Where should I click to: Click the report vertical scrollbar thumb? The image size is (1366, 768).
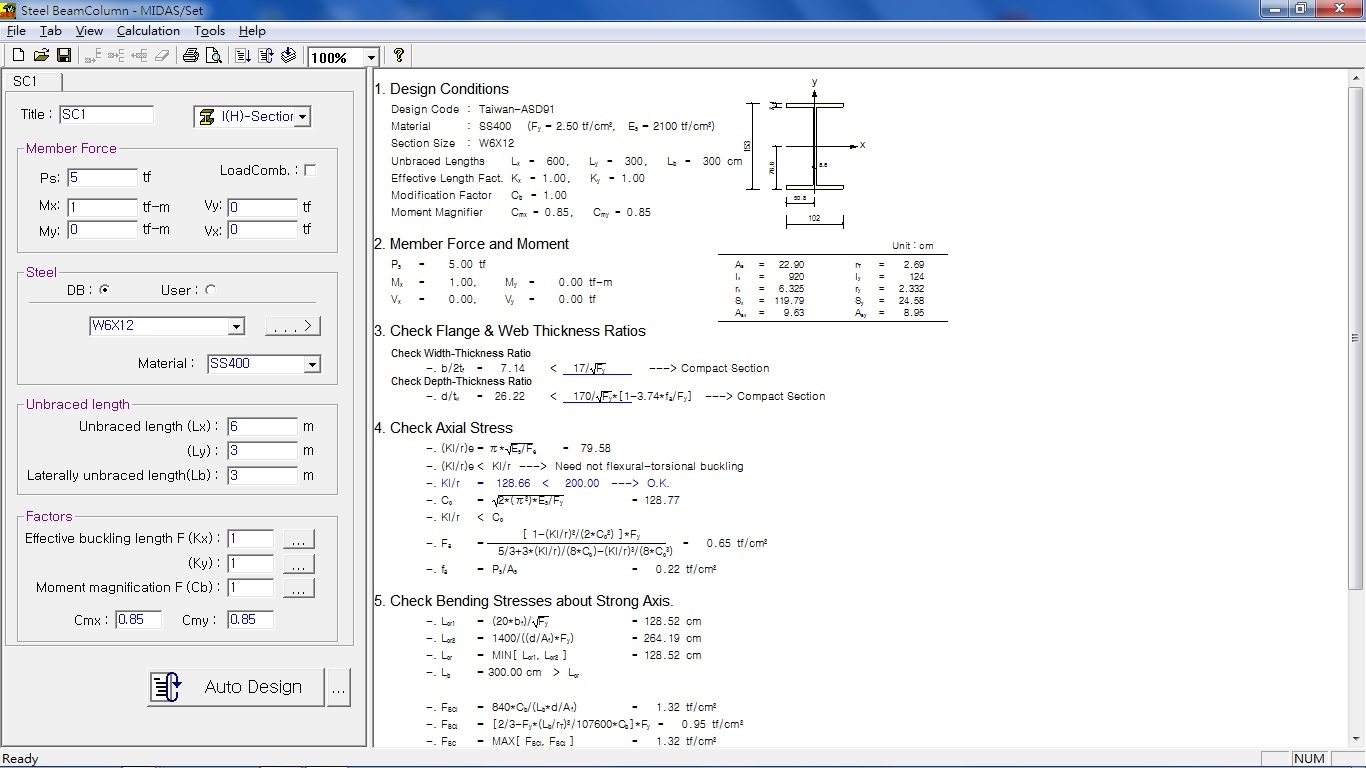1355,338
